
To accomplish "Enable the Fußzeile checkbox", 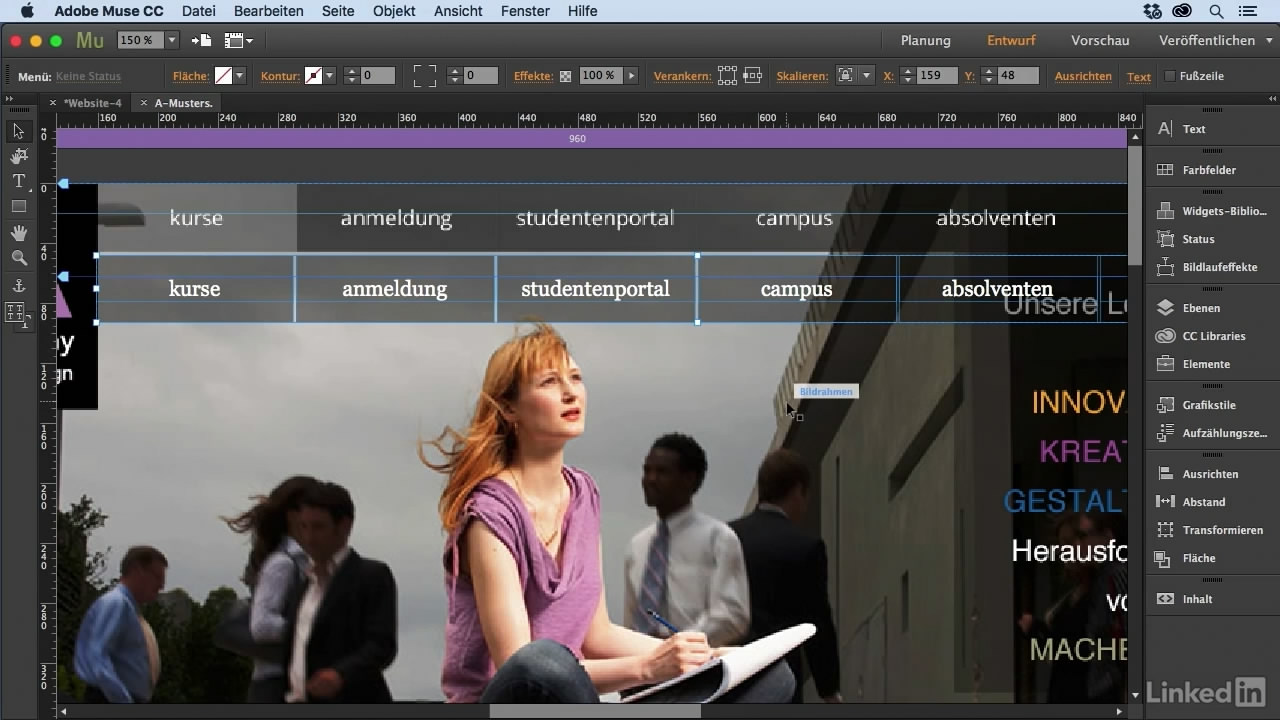I will (1170, 76).
